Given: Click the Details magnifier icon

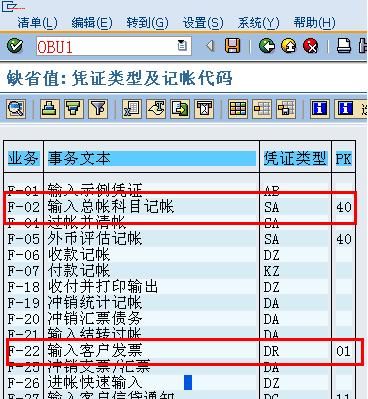Looking at the screenshot, I should tap(16, 109).
